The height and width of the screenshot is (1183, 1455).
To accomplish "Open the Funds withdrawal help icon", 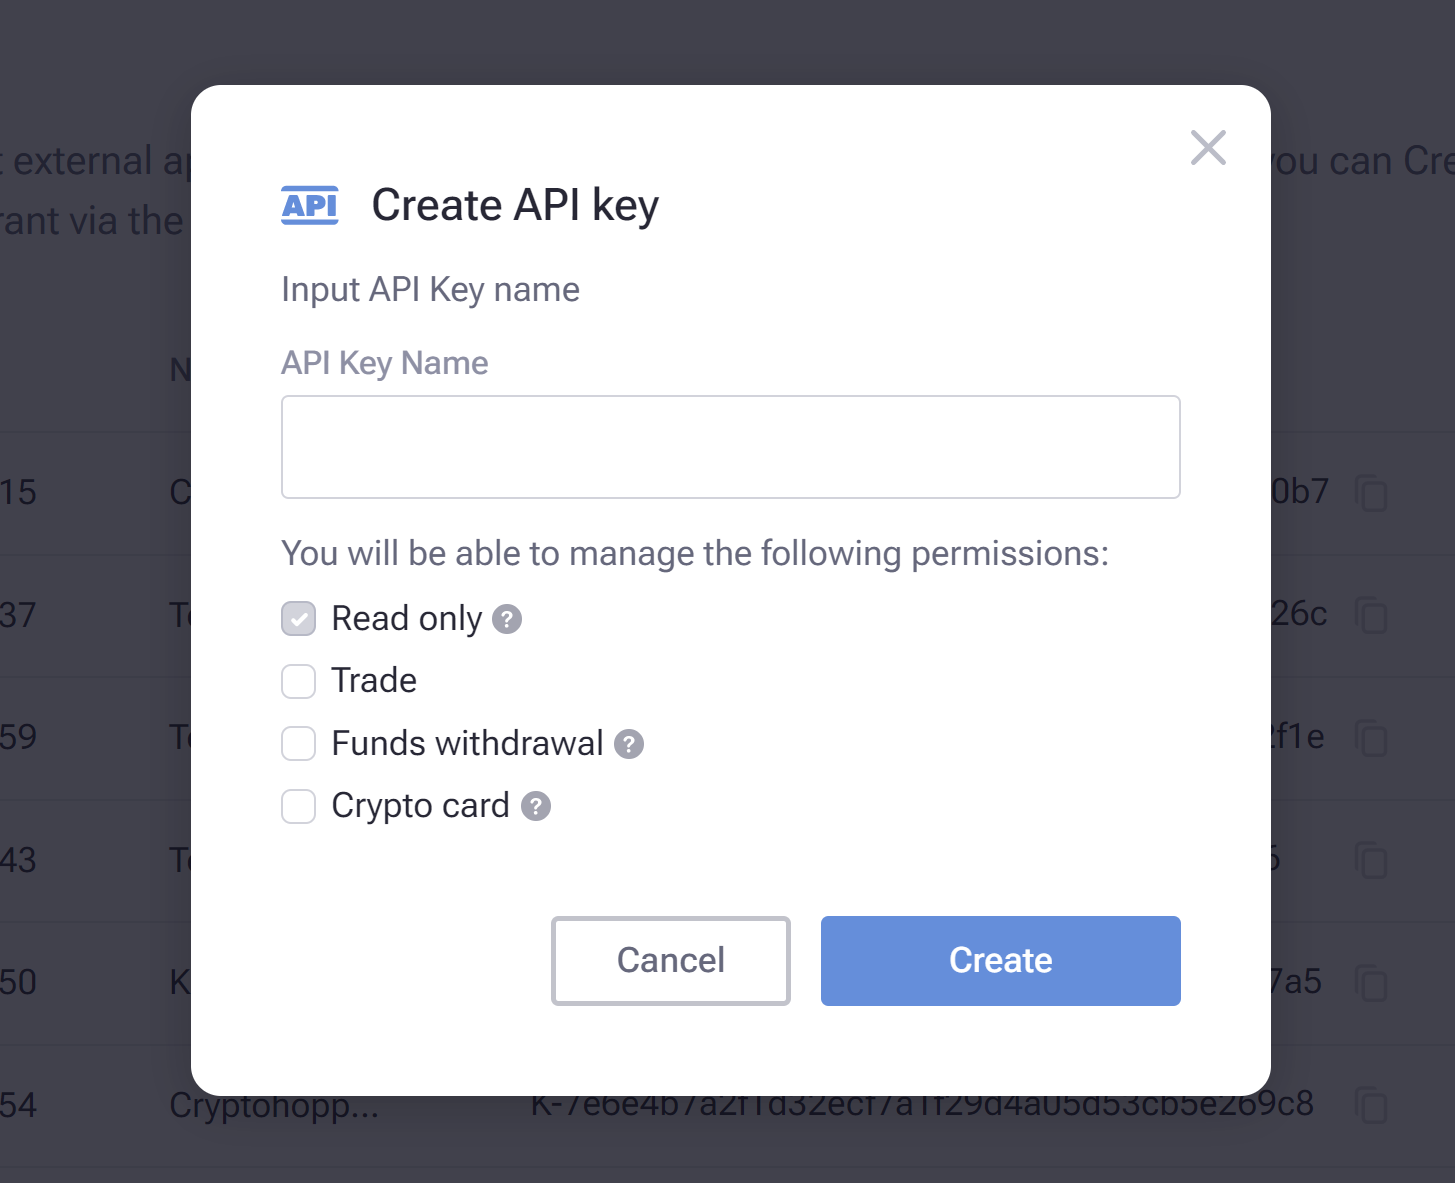I will [628, 744].
